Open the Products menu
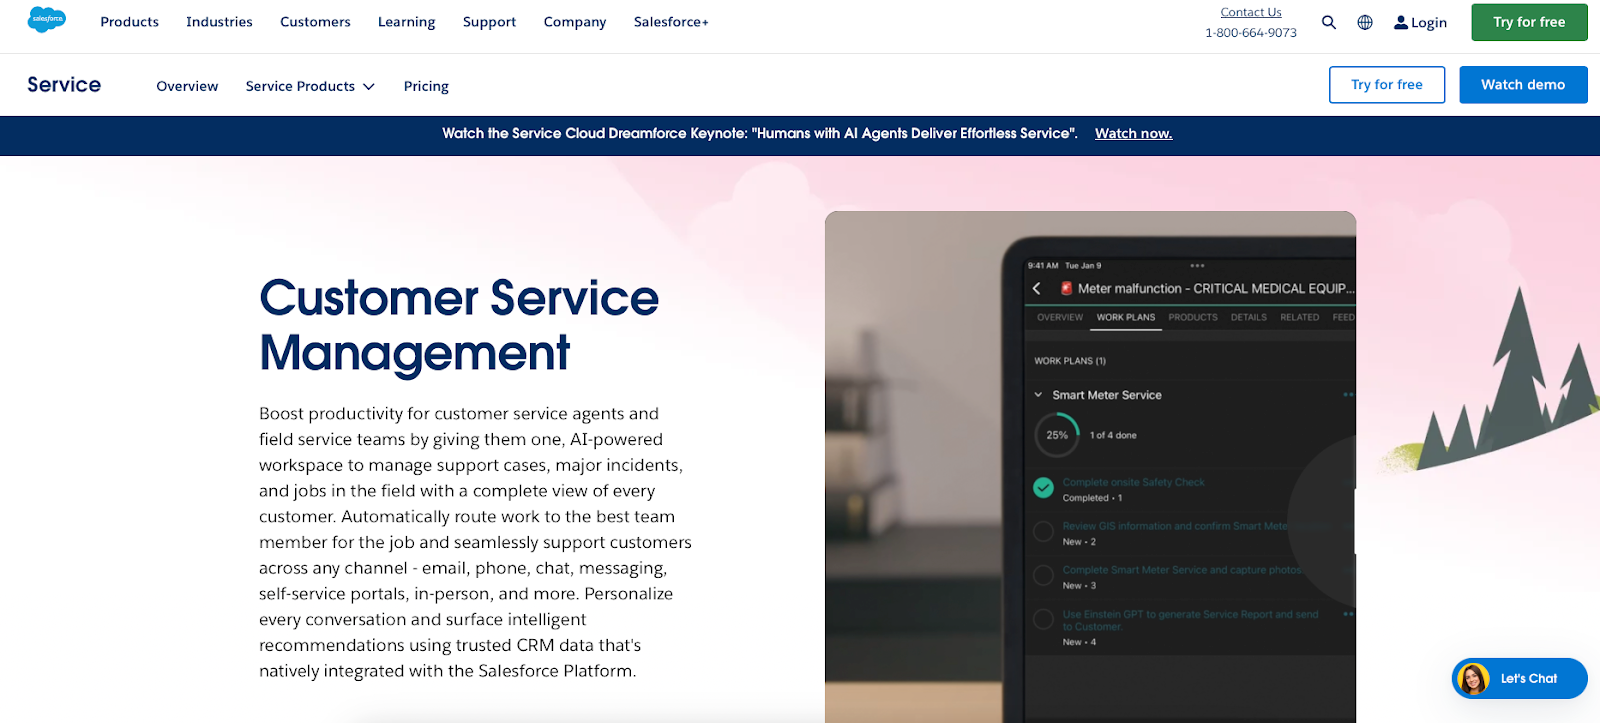 point(129,22)
